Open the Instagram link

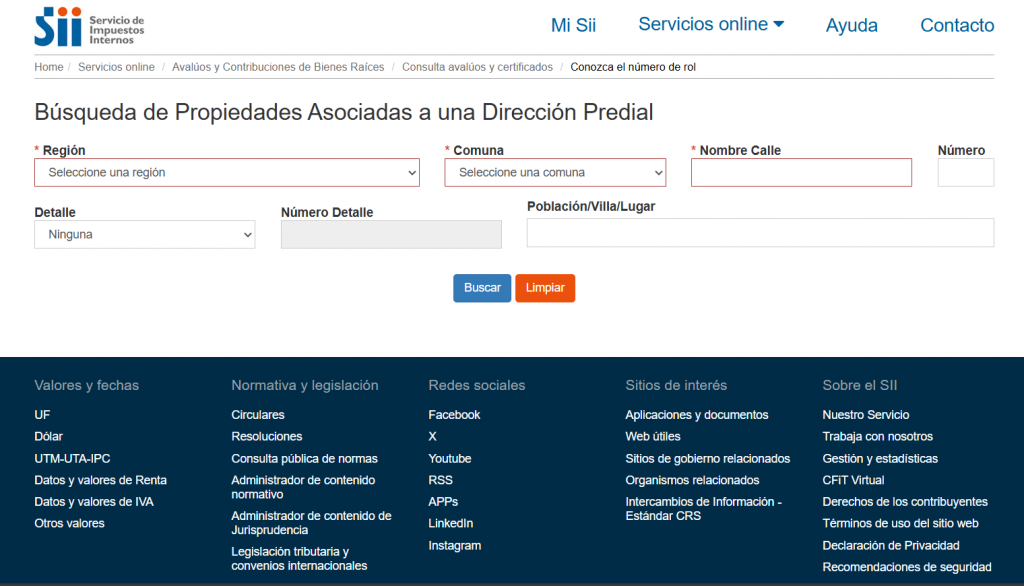[x=454, y=545]
